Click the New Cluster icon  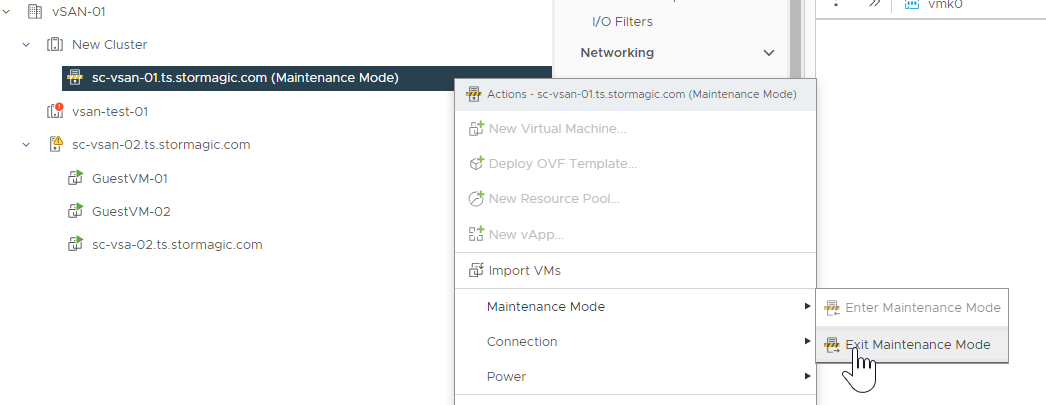click(54, 45)
